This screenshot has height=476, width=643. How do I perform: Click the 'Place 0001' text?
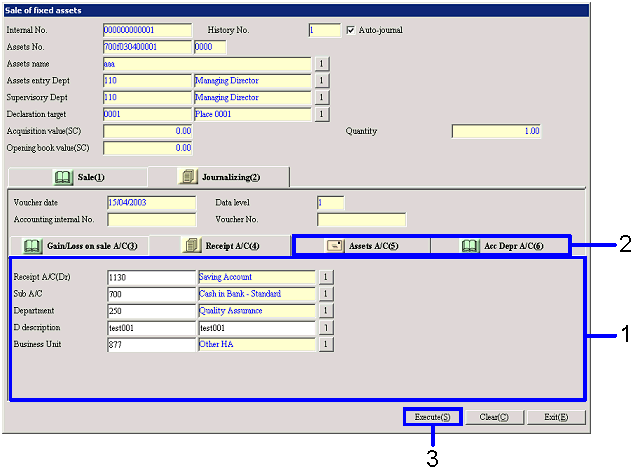click(x=213, y=114)
